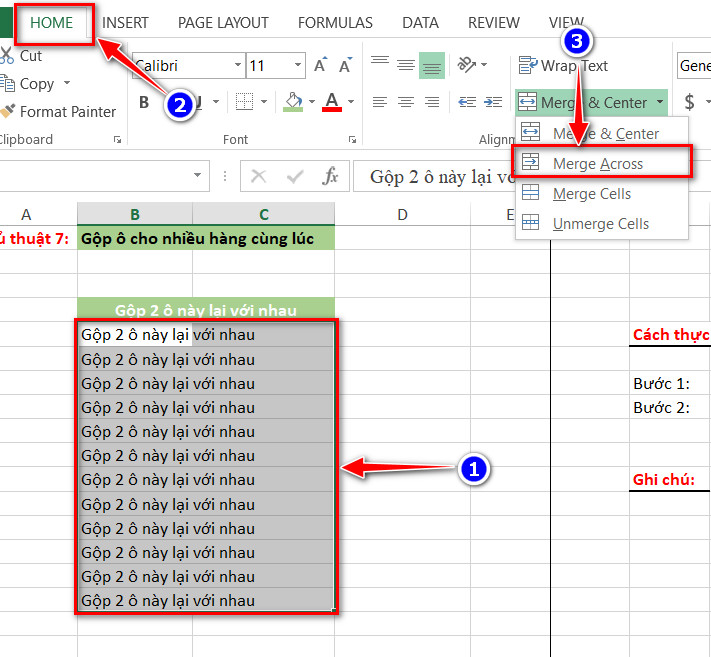Click the Insert Function fx icon

(x=330, y=176)
